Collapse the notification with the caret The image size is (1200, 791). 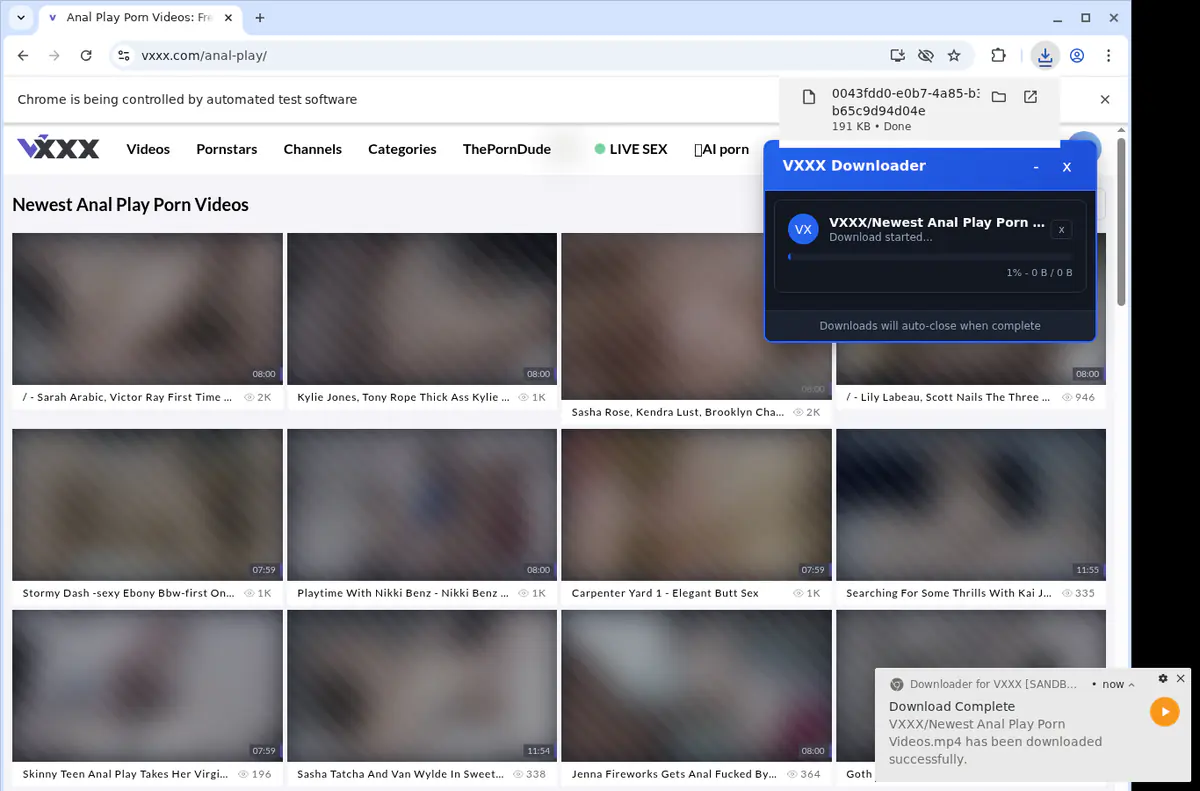point(1133,685)
